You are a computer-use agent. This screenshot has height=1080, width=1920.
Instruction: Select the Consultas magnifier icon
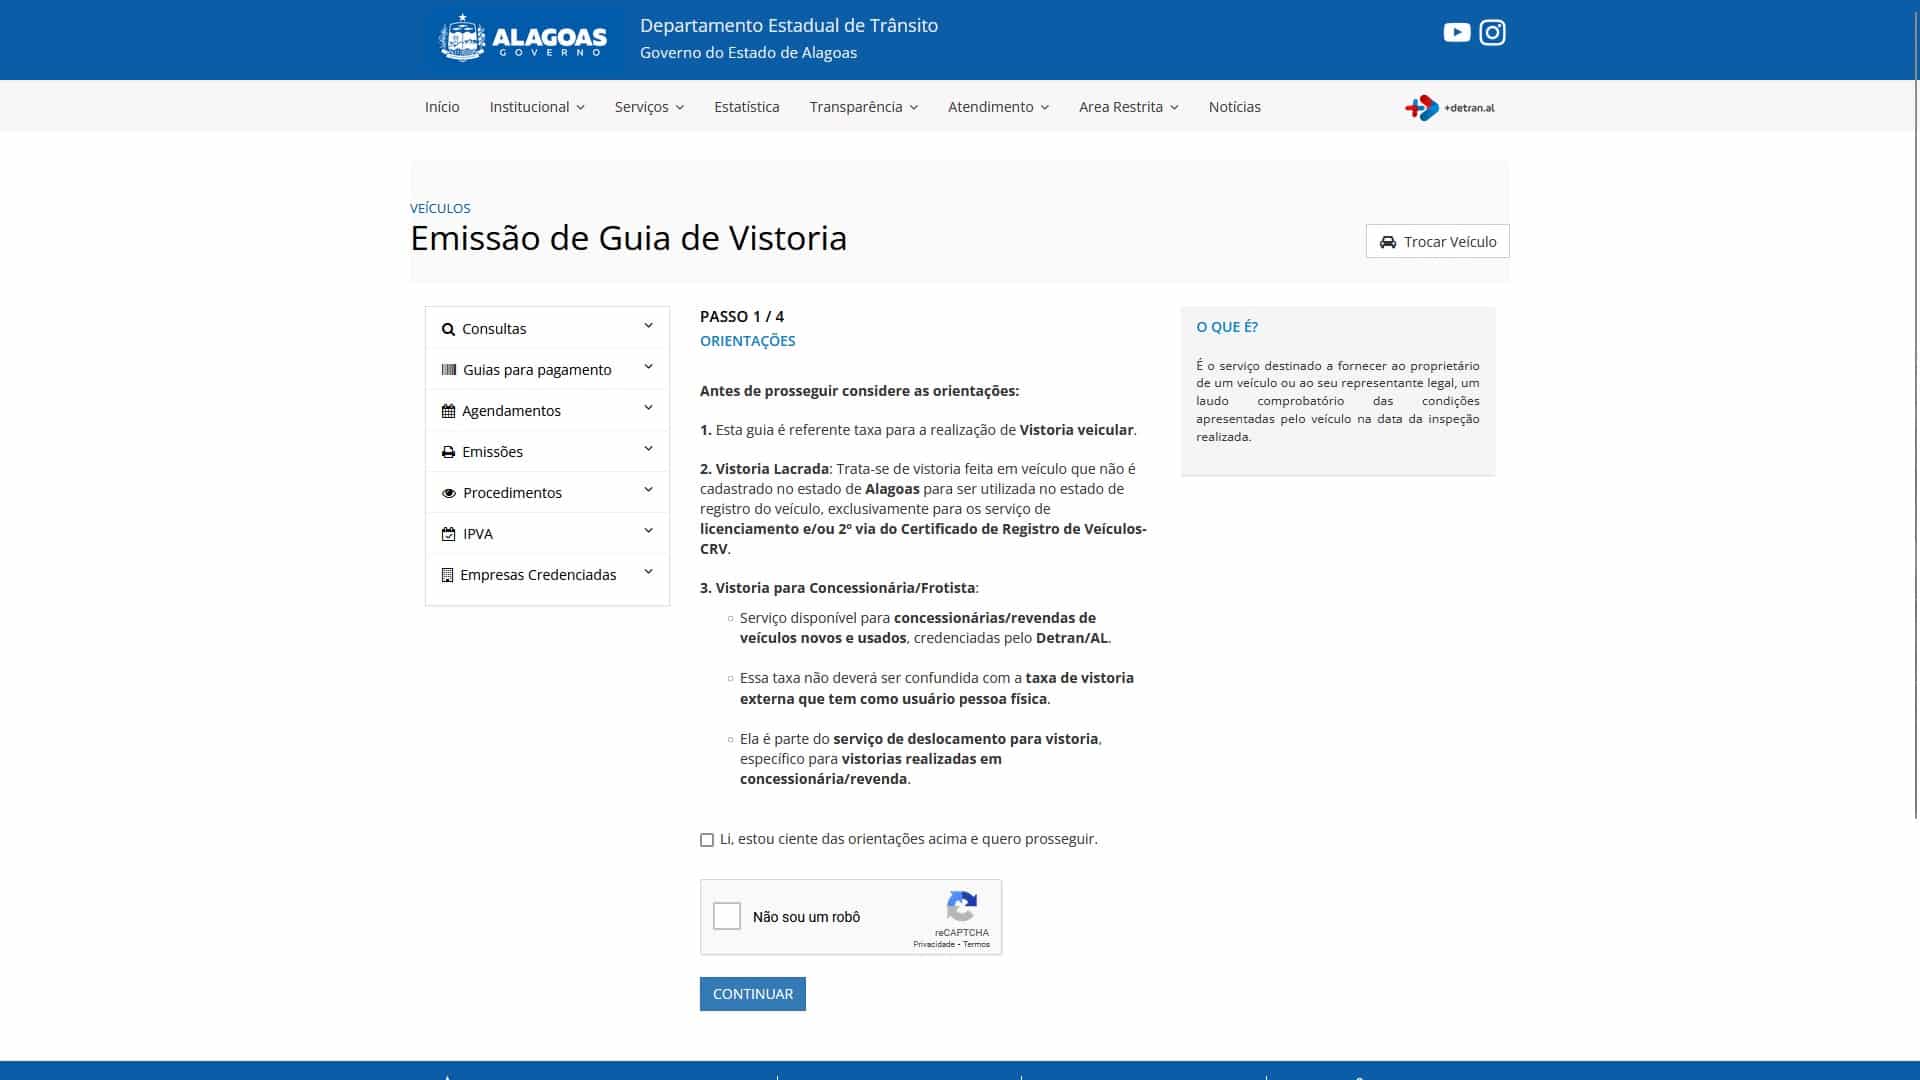point(447,328)
